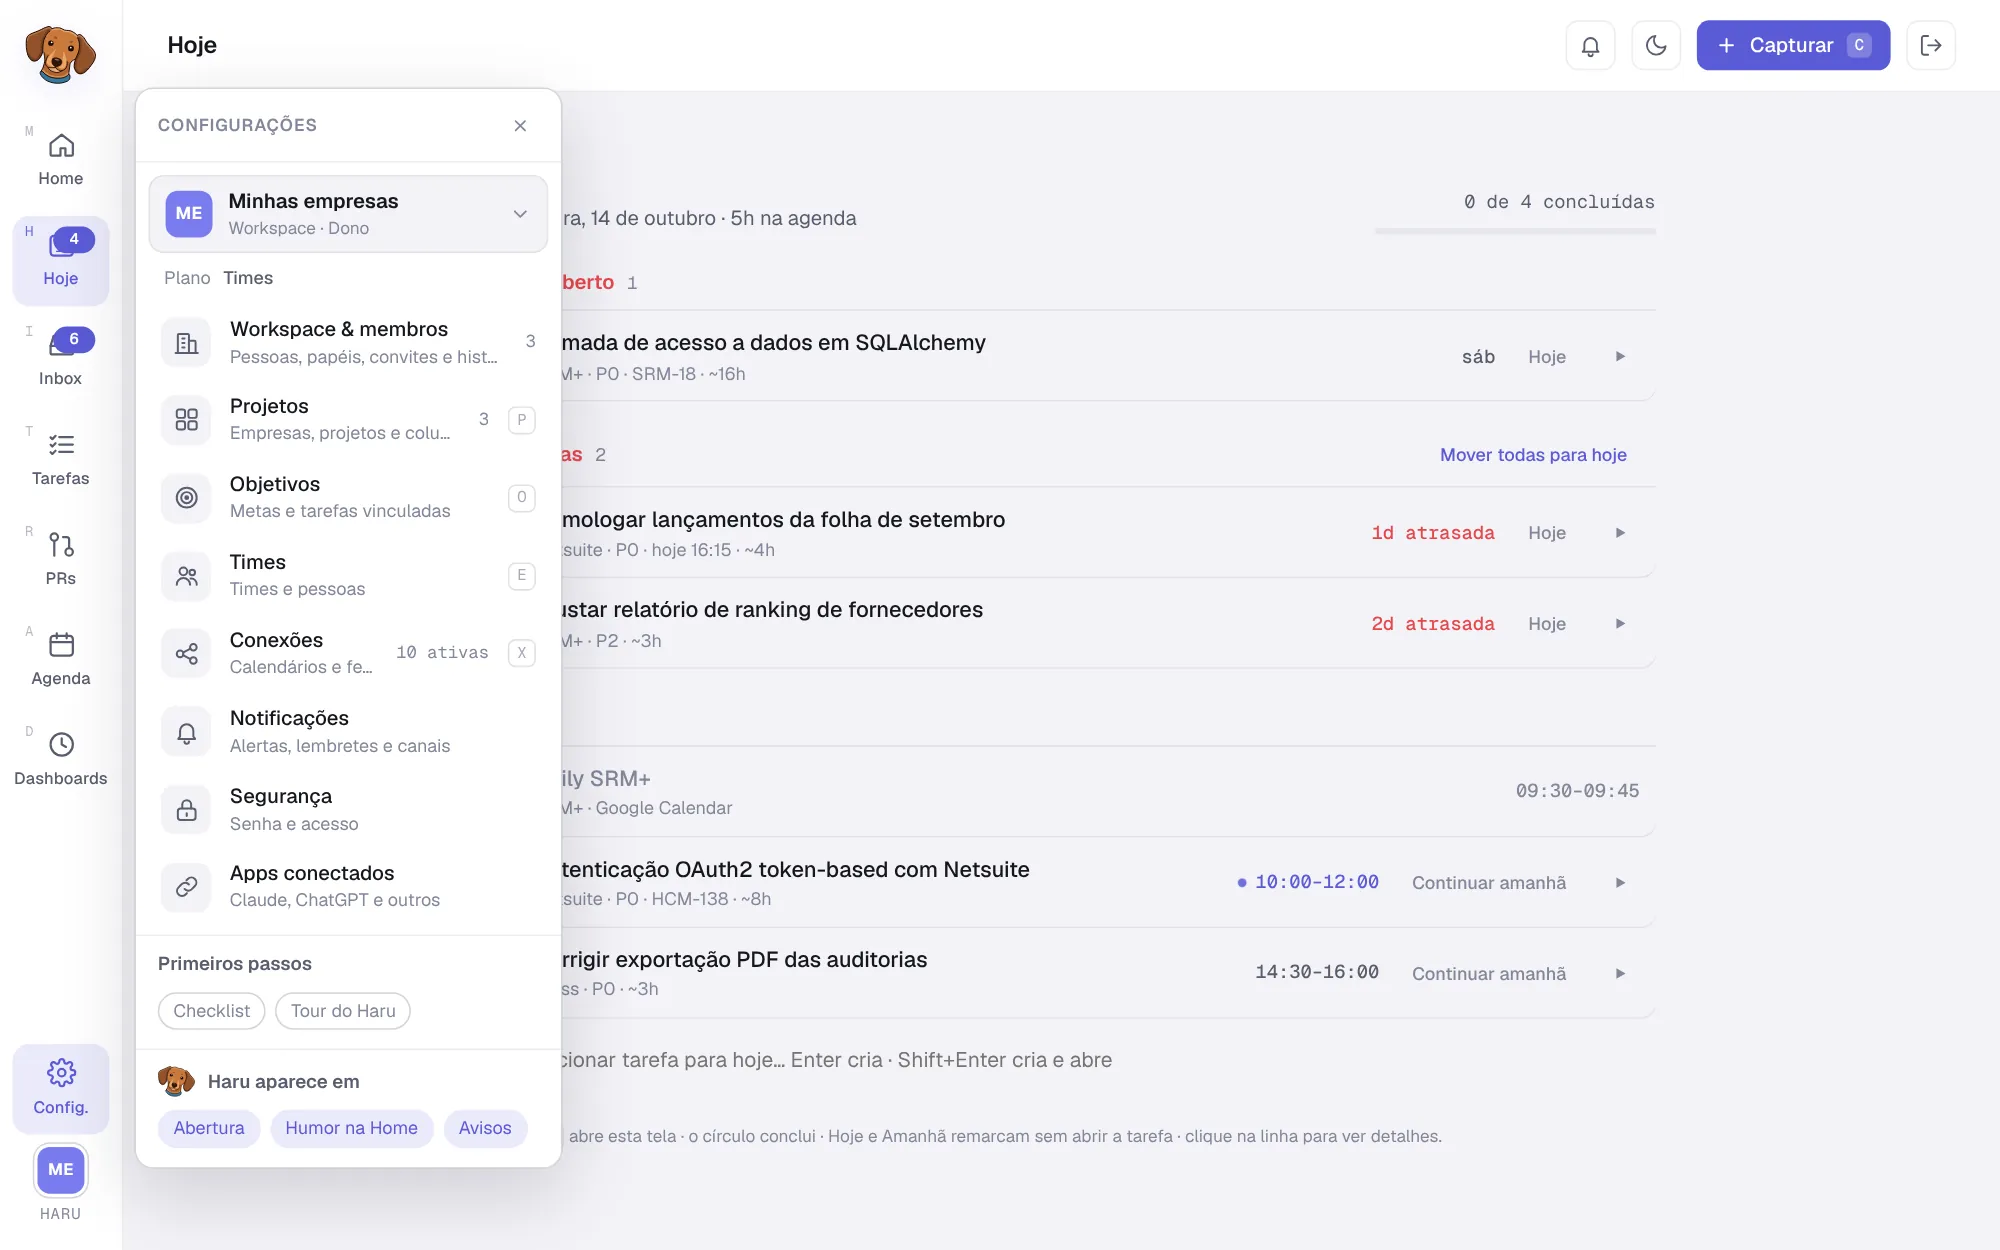This screenshot has width=2000, height=1250.
Task: Click the concluídas progress bar
Action: (x=1515, y=232)
